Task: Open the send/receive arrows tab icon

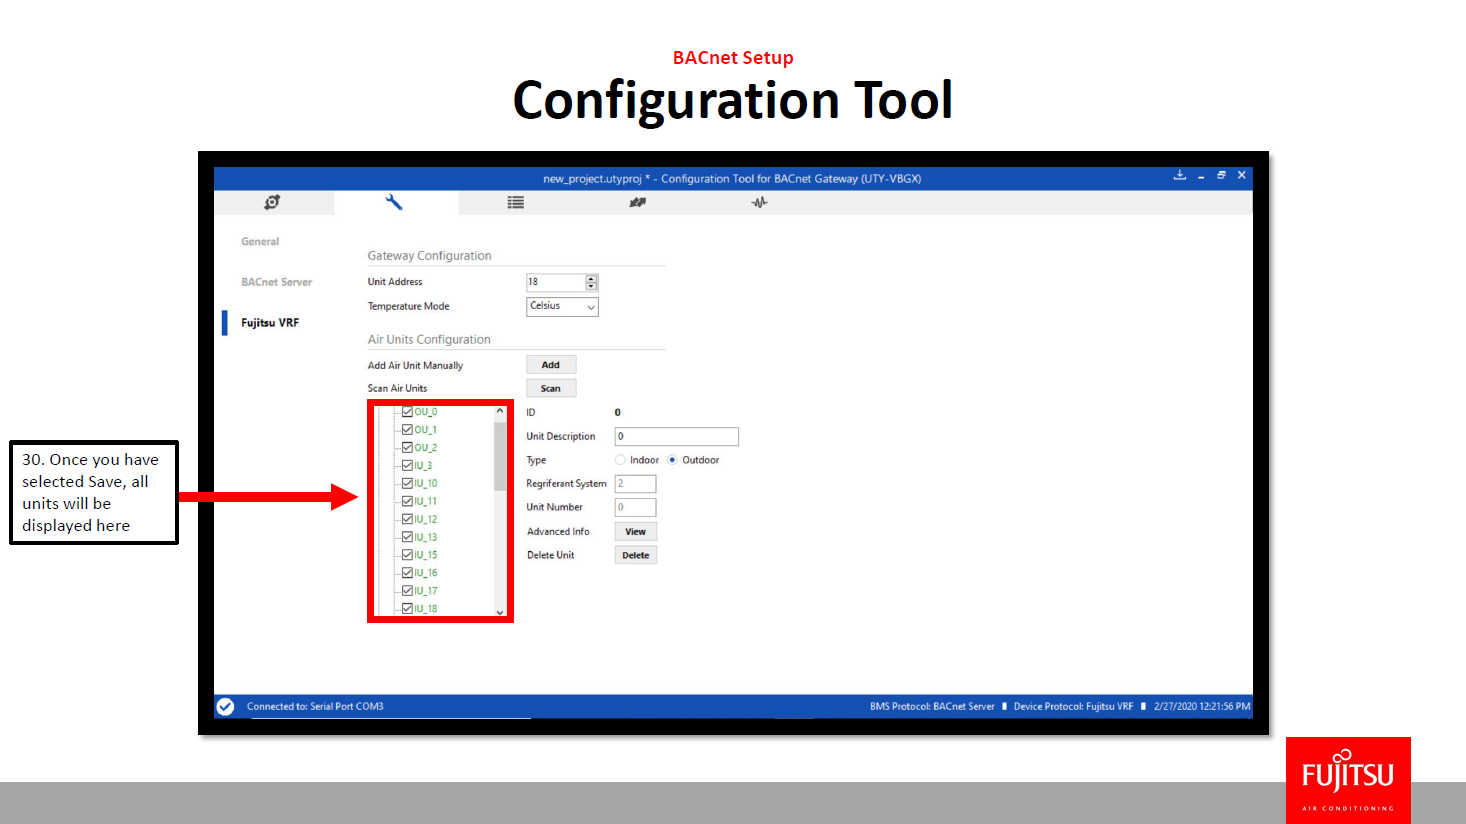Action: [638, 202]
